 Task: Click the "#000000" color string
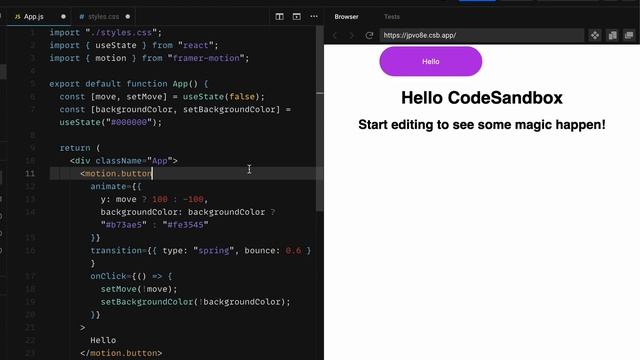click(129, 122)
